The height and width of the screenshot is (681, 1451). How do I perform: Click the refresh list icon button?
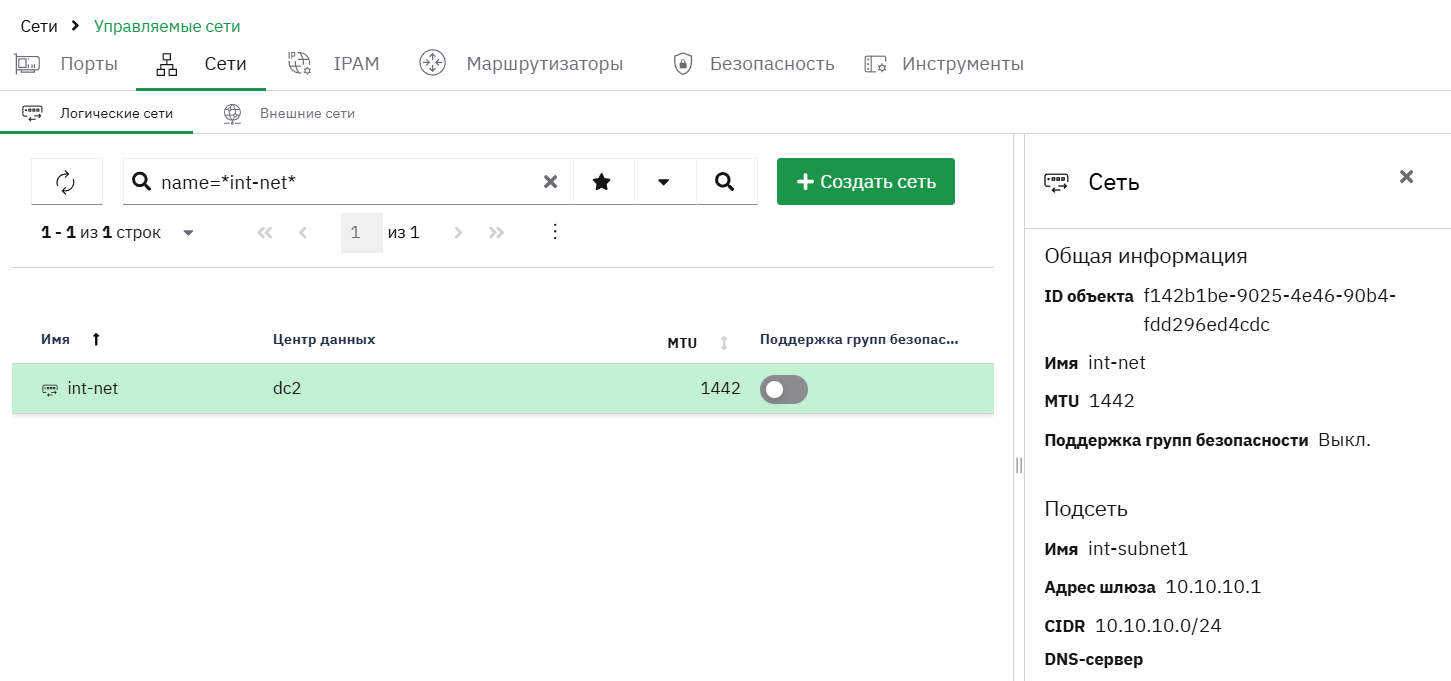(66, 182)
